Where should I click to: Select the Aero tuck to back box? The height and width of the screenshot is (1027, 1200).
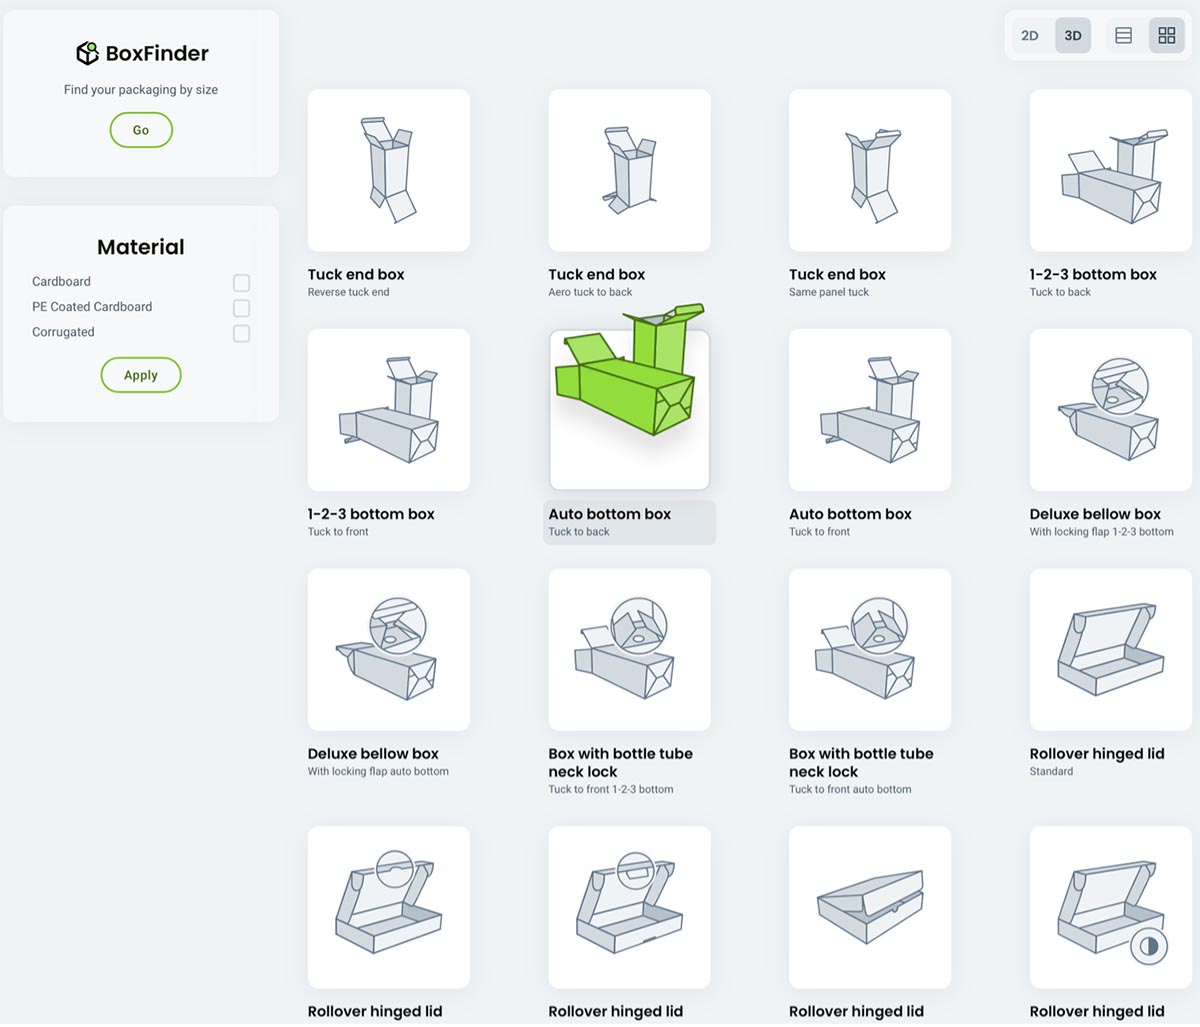(x=629, y=170)
